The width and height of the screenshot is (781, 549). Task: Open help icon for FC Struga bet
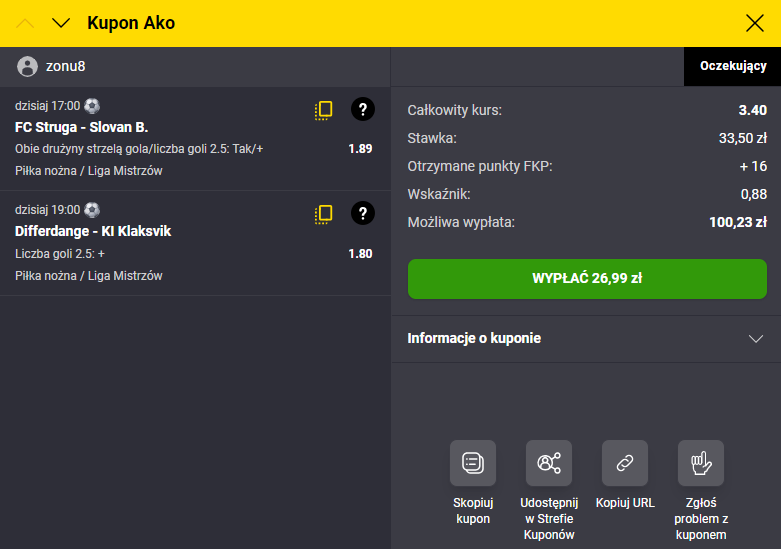[363, 109]
